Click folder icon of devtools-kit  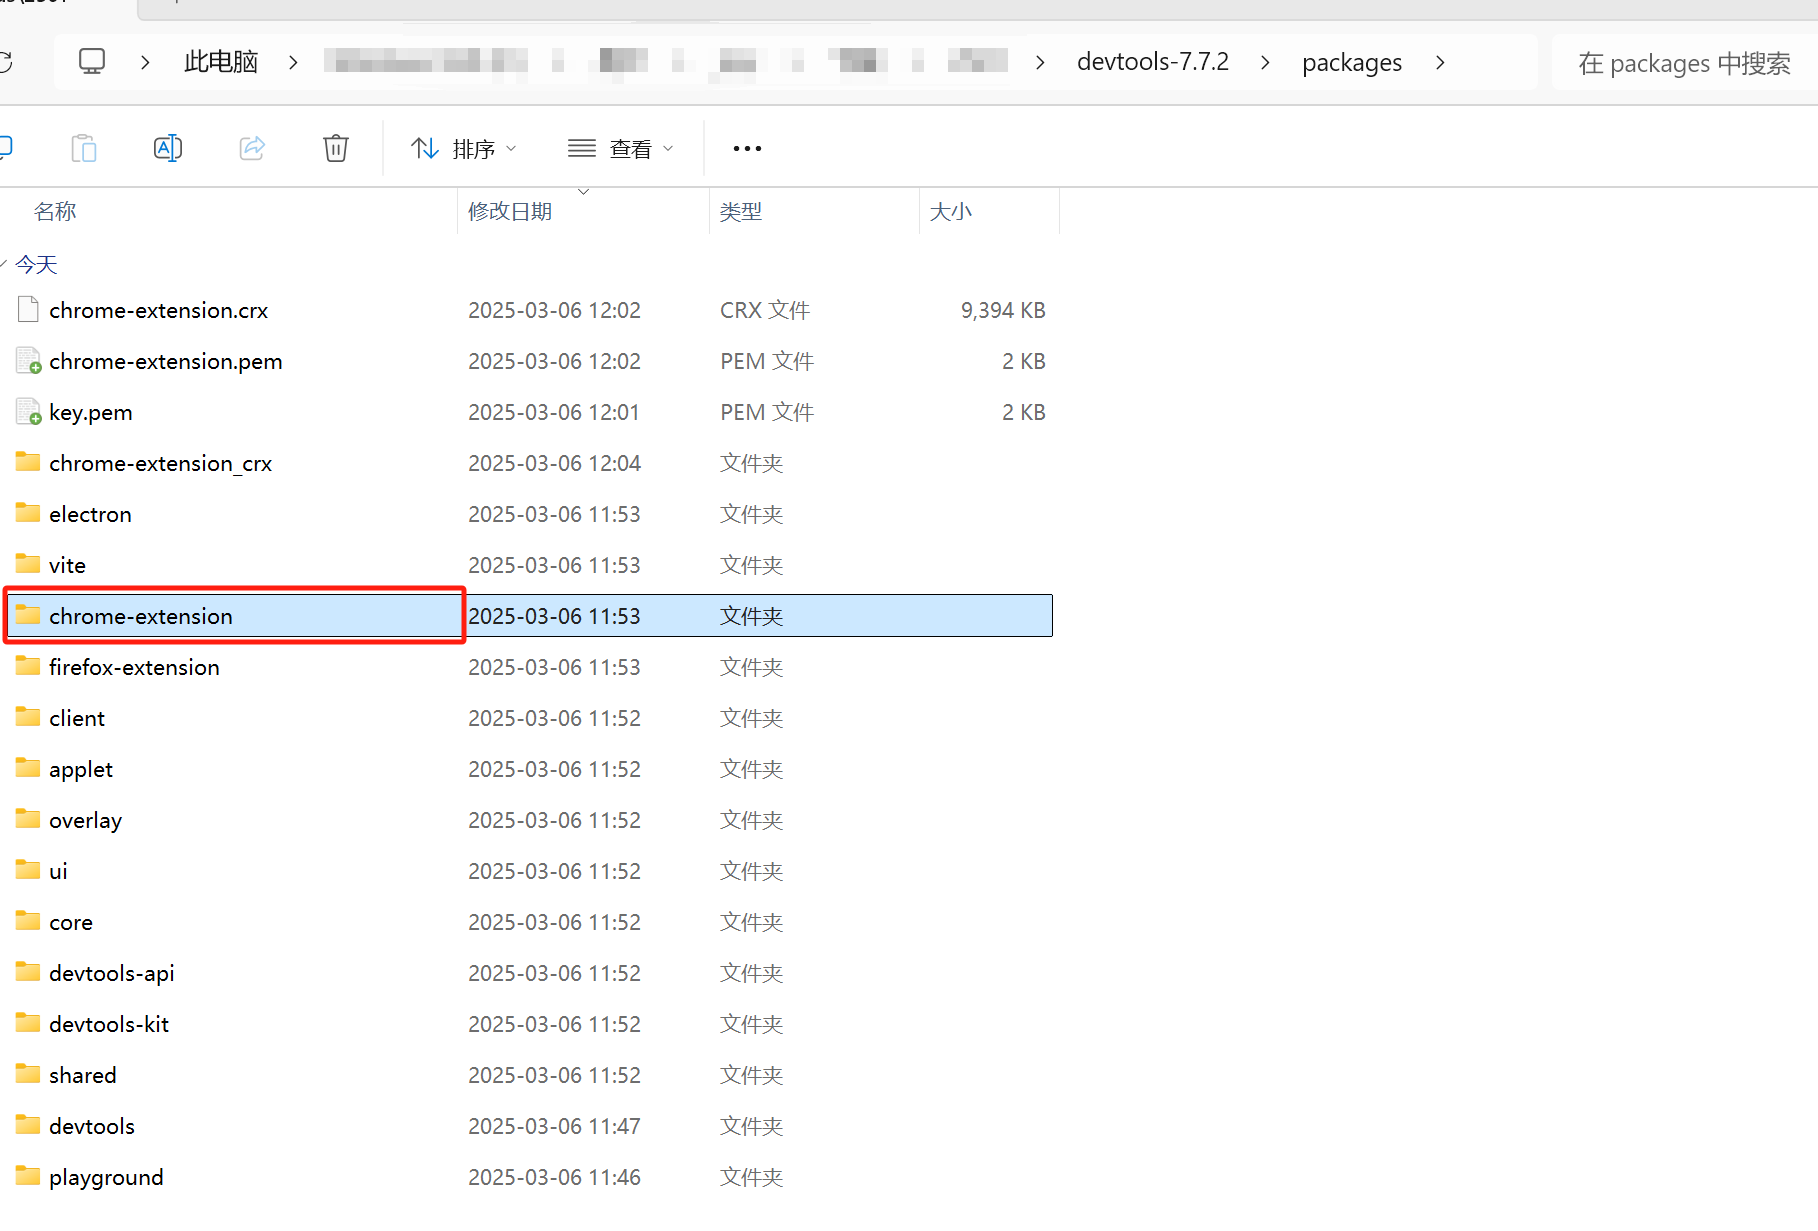(x=28, y=1022)
